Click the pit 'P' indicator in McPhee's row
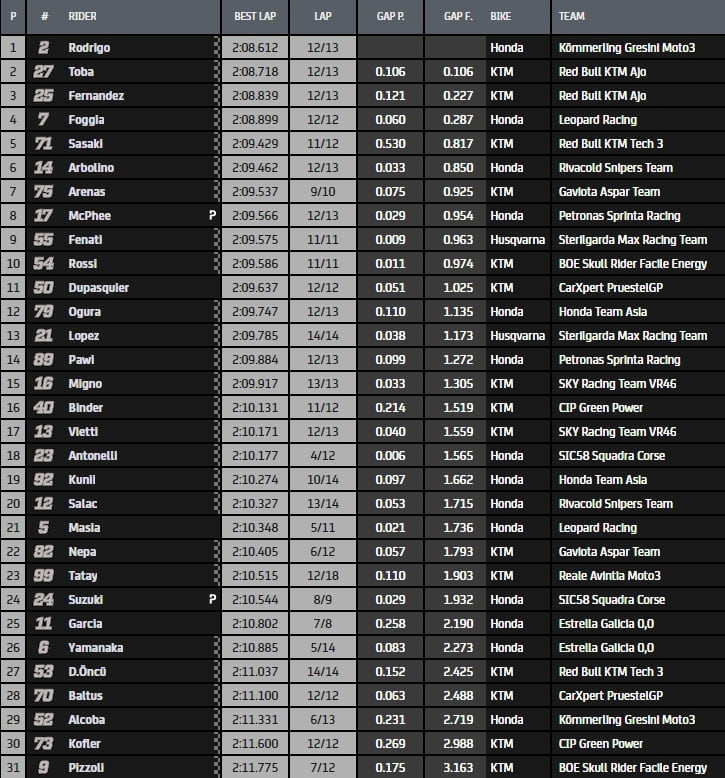Viewport: 725px width, 778px height. pyautogui.click(x=212, y=215)
